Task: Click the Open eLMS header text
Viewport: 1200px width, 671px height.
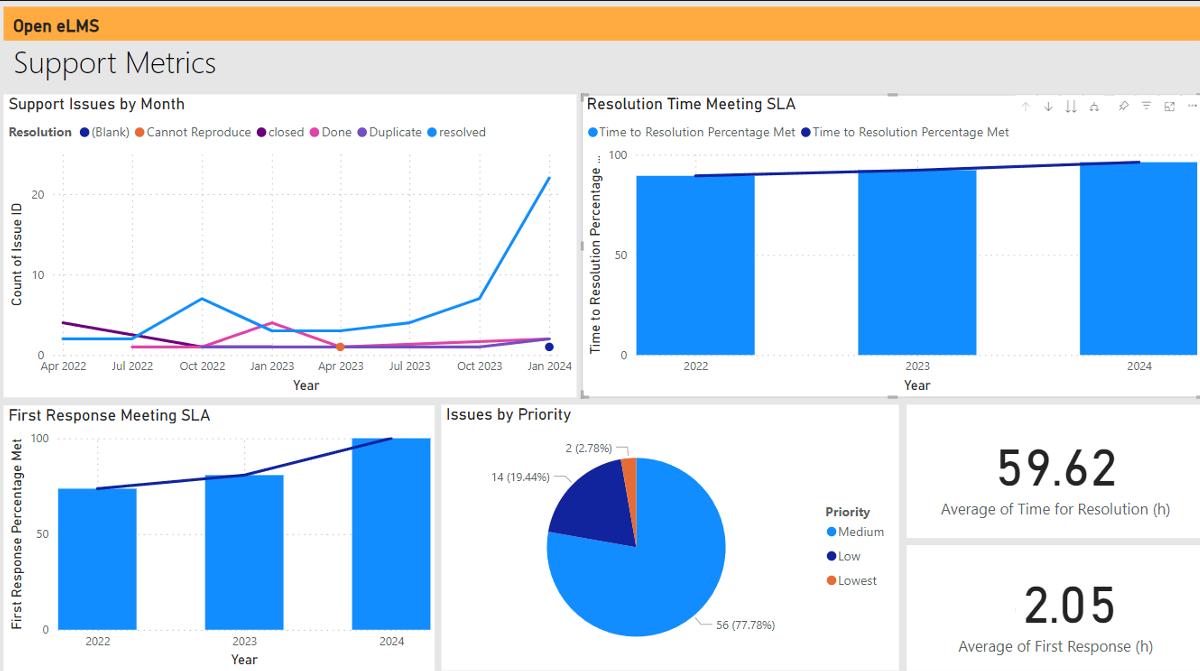Action: (56, 26)
